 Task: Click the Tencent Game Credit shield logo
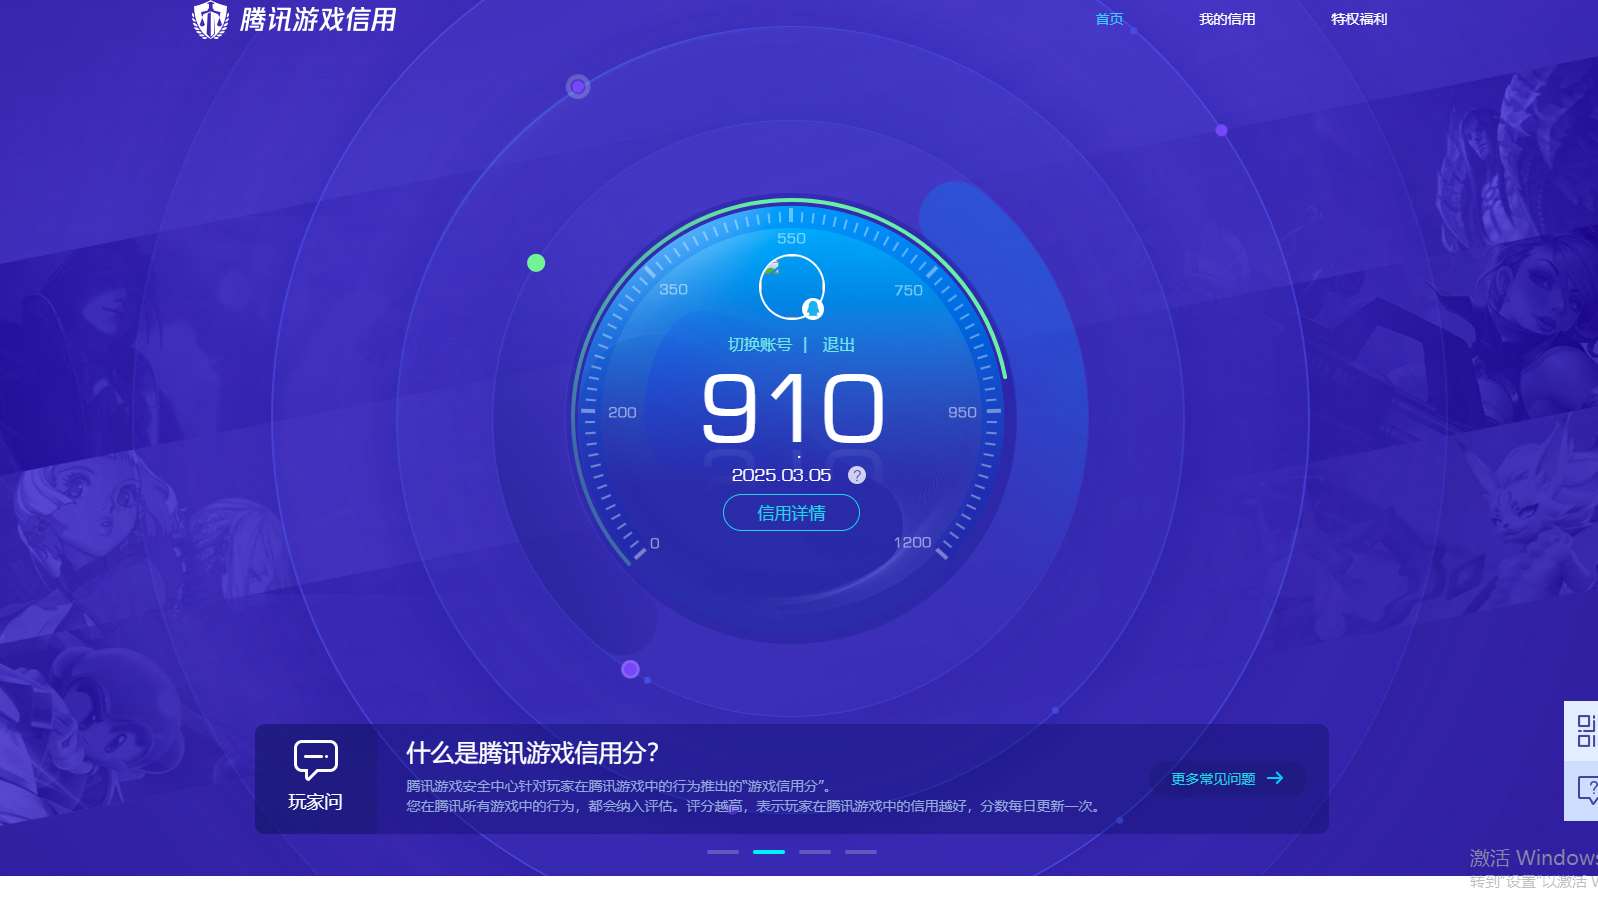click(x=210, y=20)
